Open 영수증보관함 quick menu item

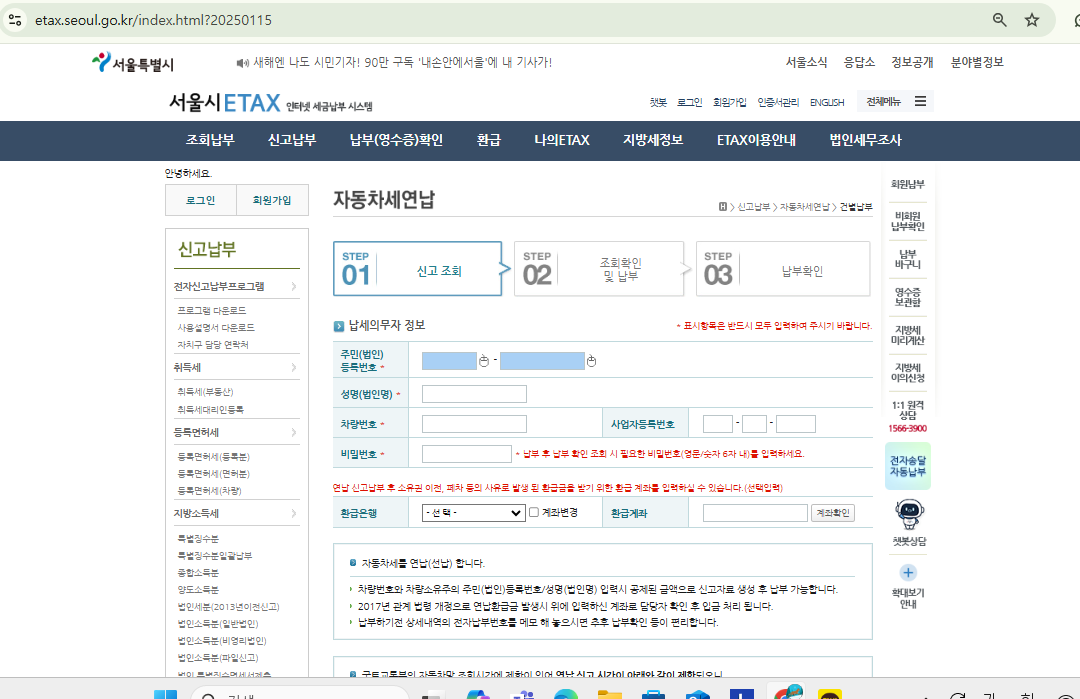[908, 297]
